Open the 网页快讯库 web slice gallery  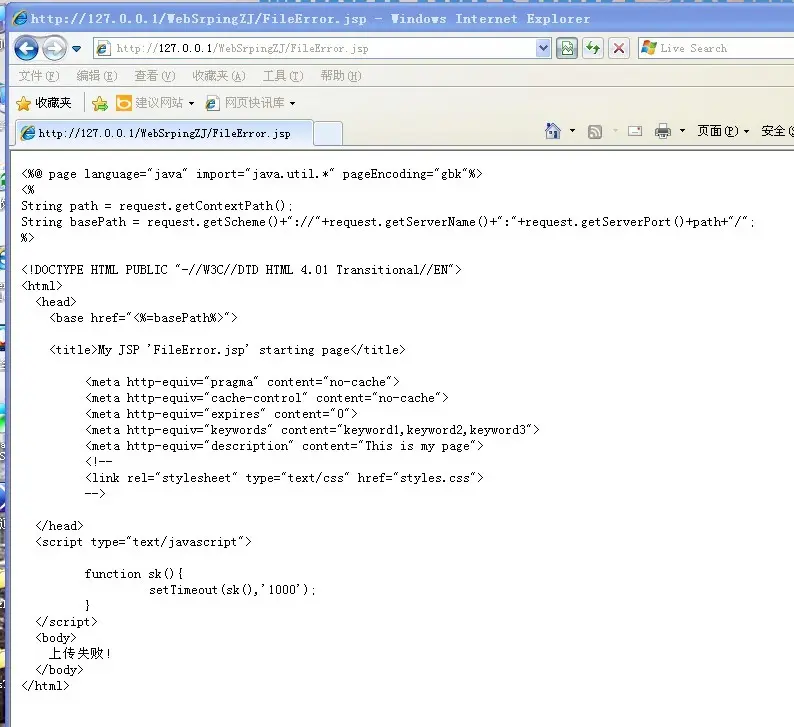pyautogui.click(x=250, y=103)
